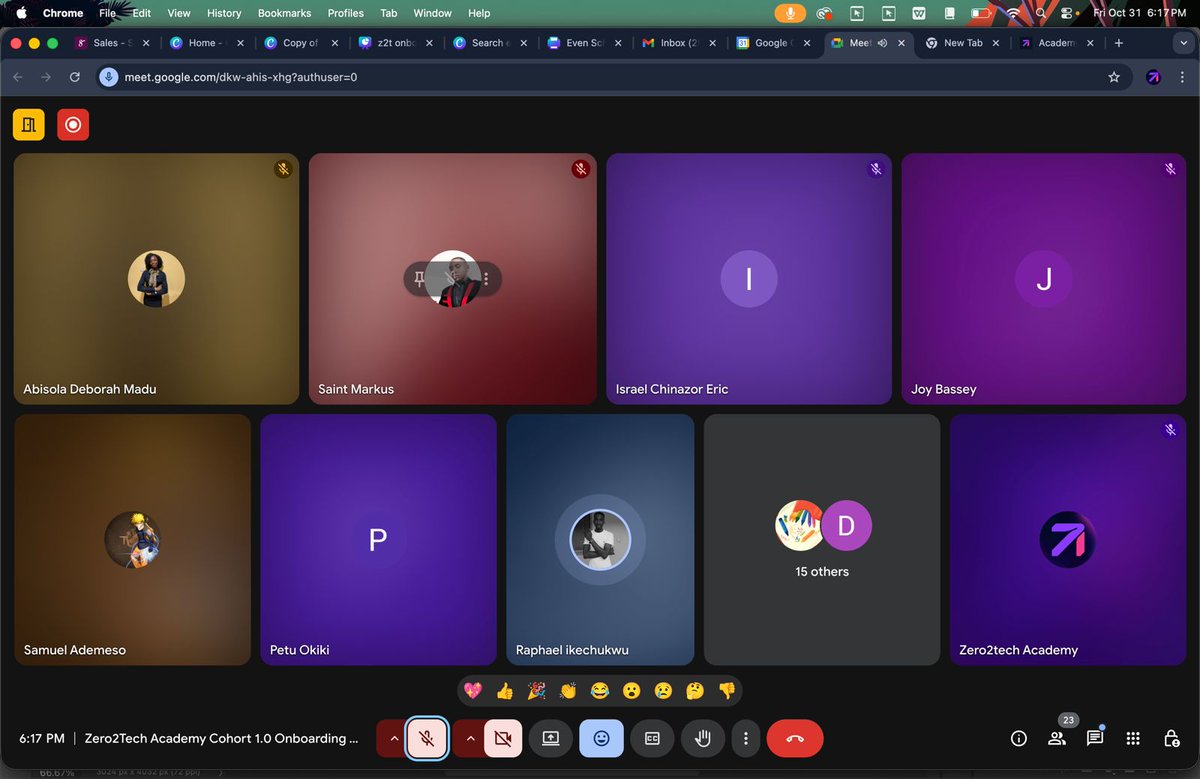Click the red record extension icon
This screenshot has height=779, width=1200.
tap(73, 125)
